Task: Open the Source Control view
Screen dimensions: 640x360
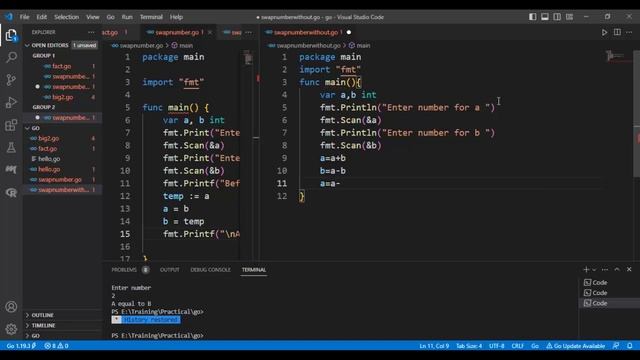Action: [x=11, y=80]
